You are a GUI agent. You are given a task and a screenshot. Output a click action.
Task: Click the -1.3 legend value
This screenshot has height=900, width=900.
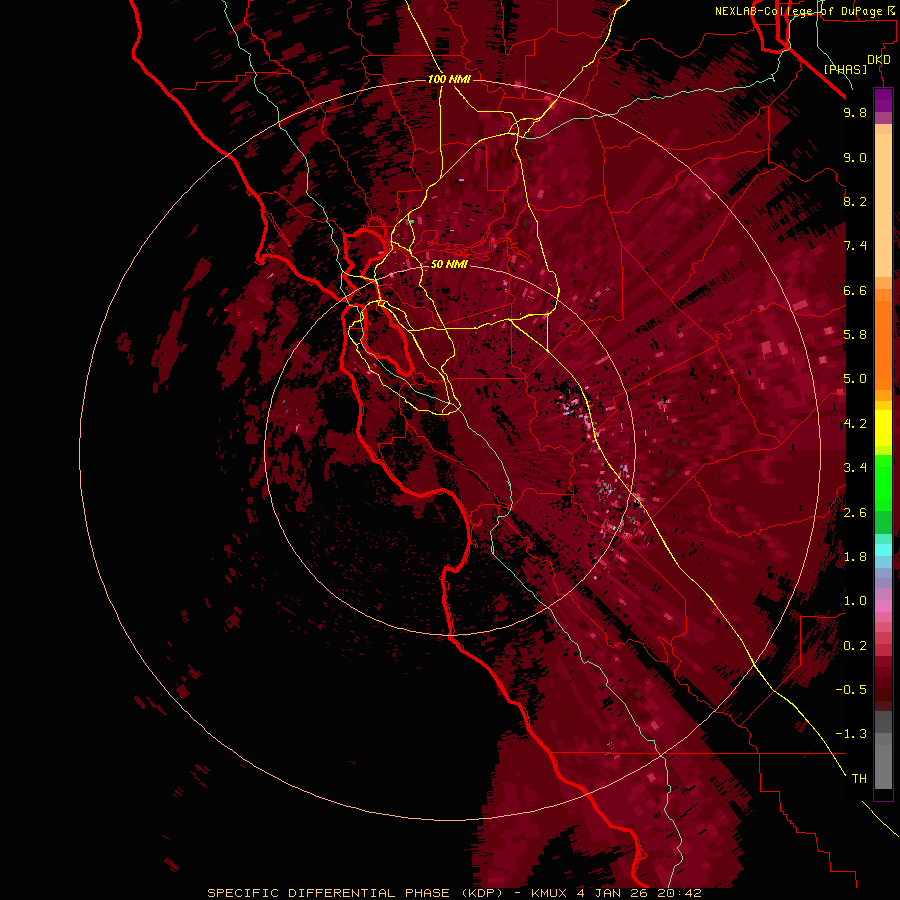point(851,734)
